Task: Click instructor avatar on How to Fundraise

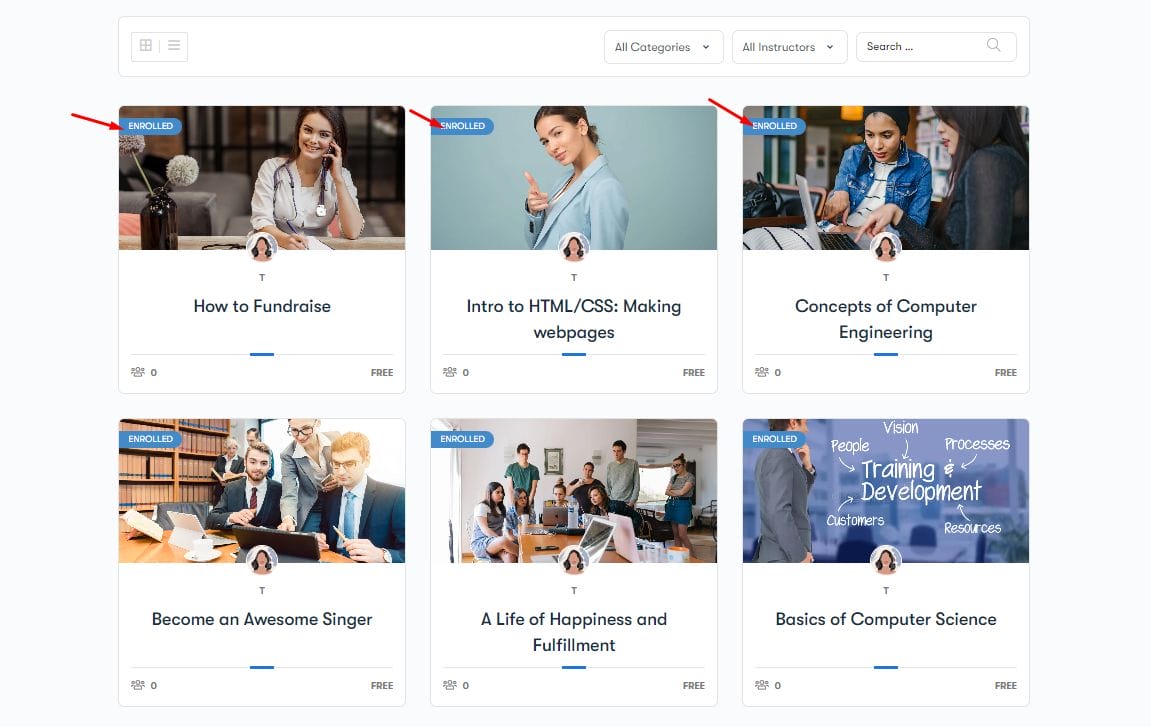Action: 262,247
